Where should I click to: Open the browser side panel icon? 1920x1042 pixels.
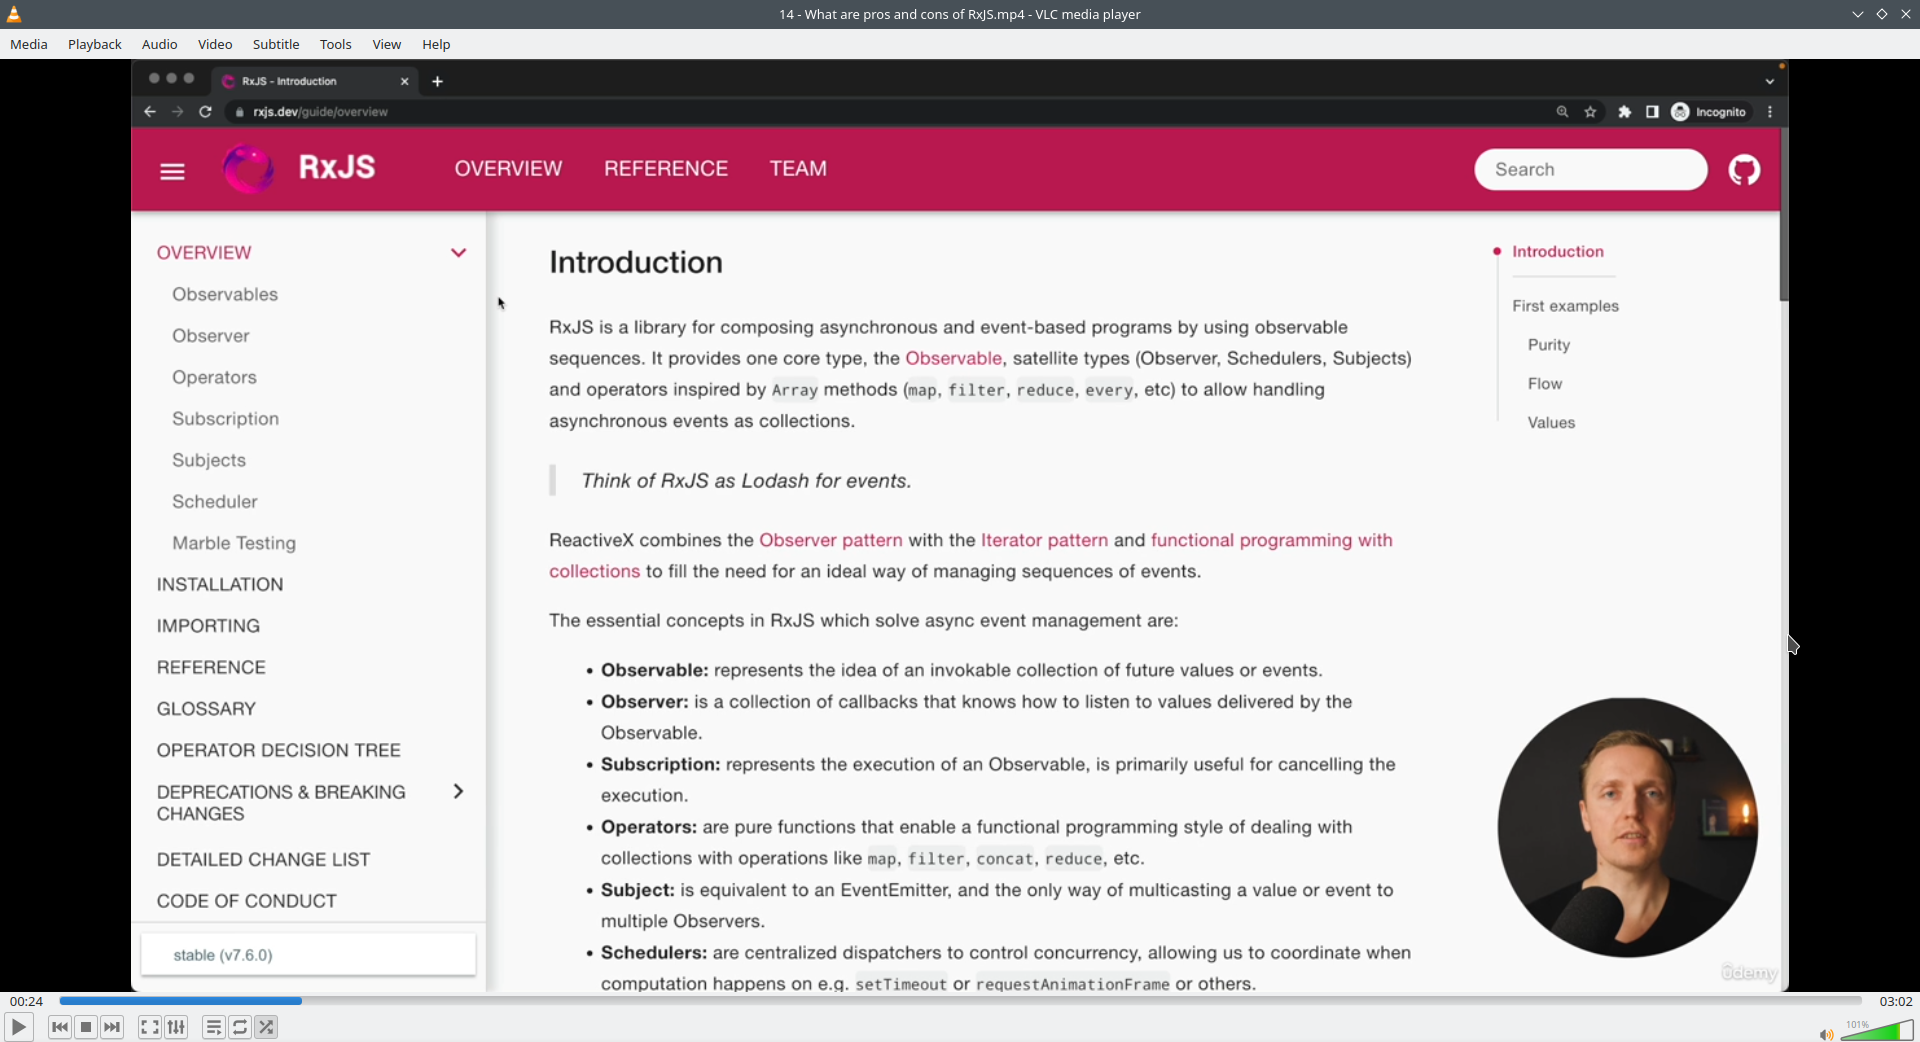click(1653, 112)
